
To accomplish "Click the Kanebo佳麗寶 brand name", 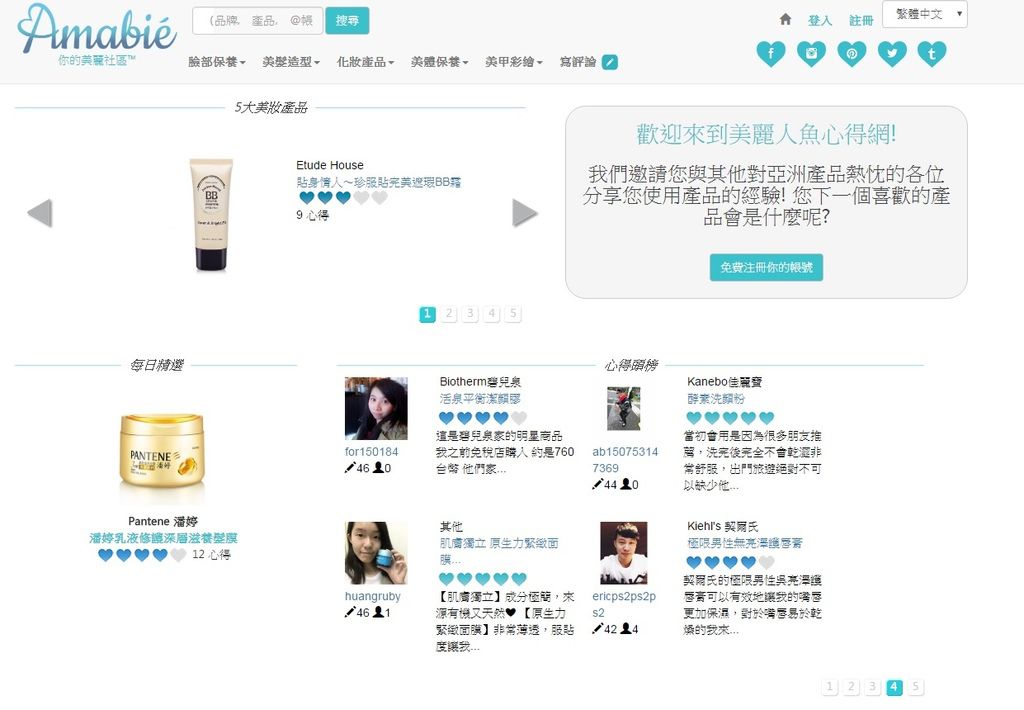I will (x=724, y=381).
